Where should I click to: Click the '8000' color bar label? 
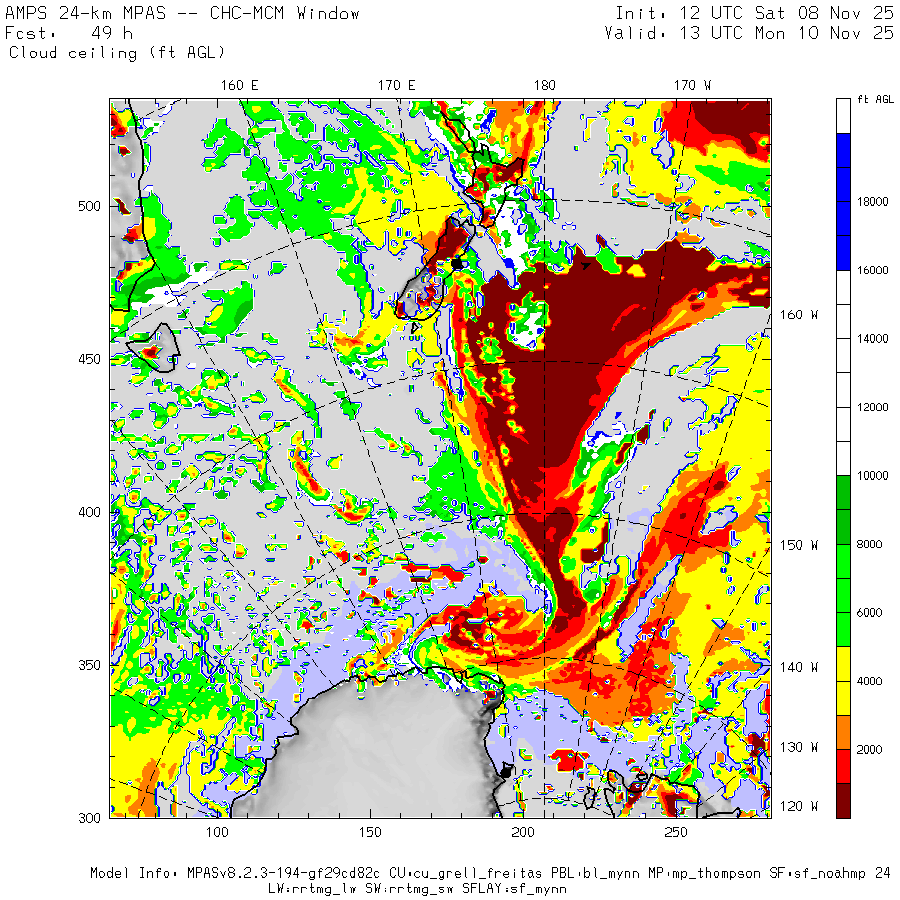click(x=870, y=544)
